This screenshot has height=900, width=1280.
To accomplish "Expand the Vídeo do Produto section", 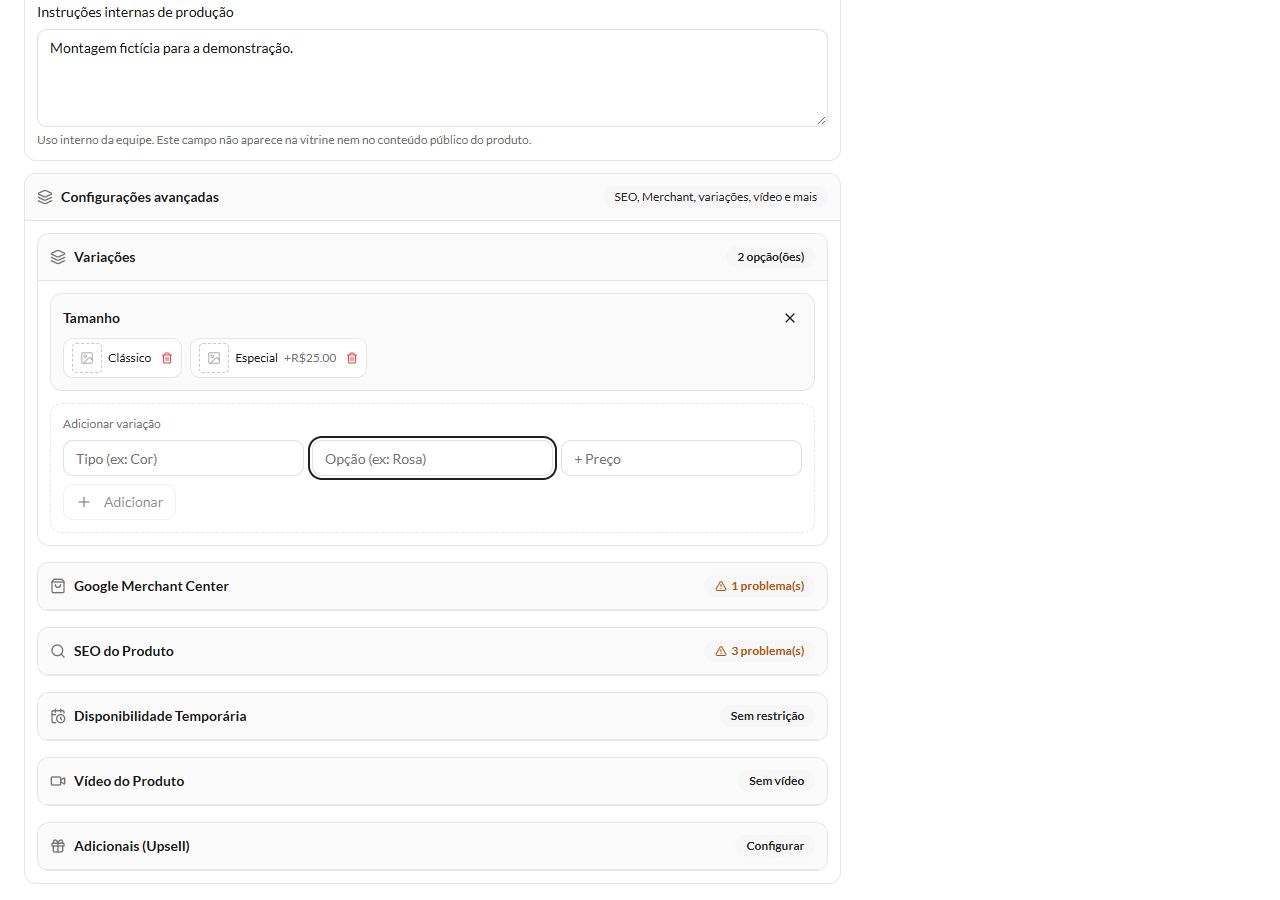I will tap(432, 781).
